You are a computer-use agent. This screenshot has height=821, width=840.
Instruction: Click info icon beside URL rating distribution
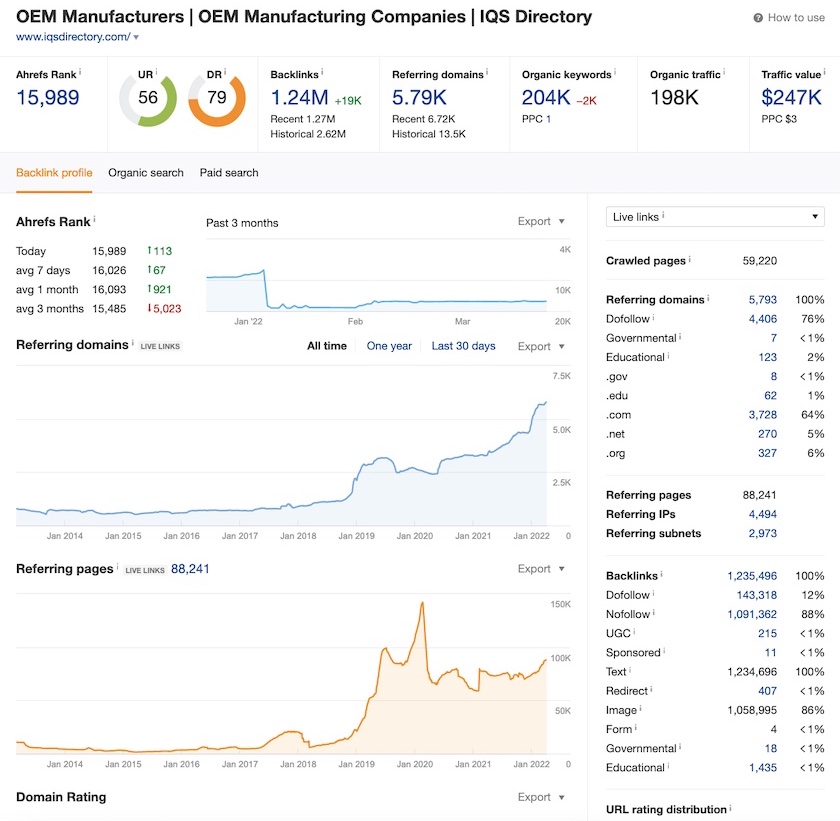730,808
